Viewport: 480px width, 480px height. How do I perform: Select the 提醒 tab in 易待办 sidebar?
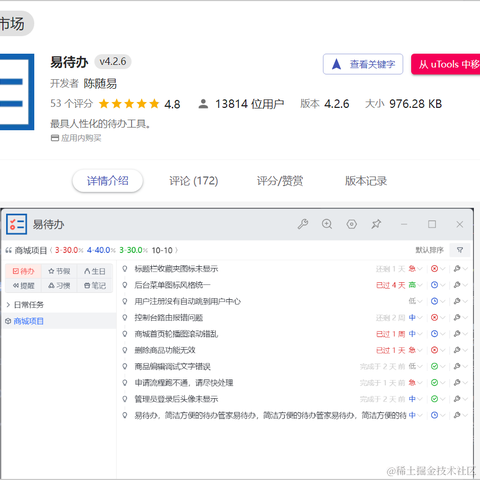click(23, 286)
